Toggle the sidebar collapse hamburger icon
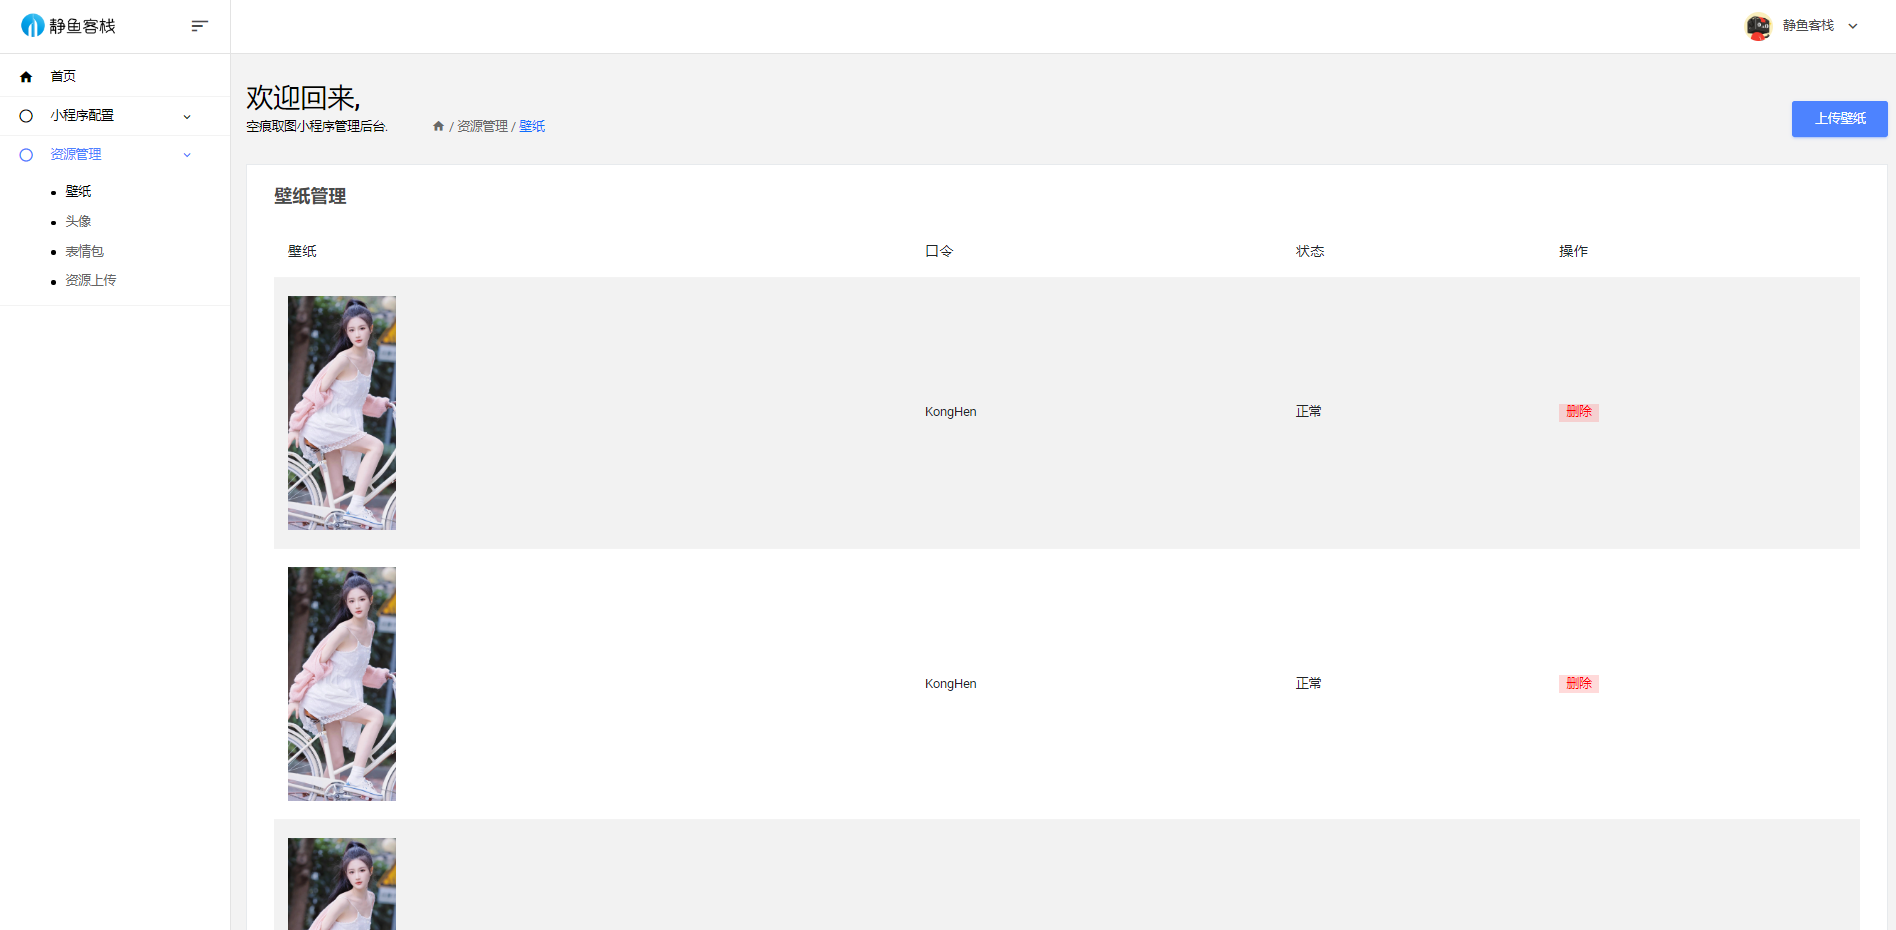The image size is (1896, 930). click(x=200, y=26)
